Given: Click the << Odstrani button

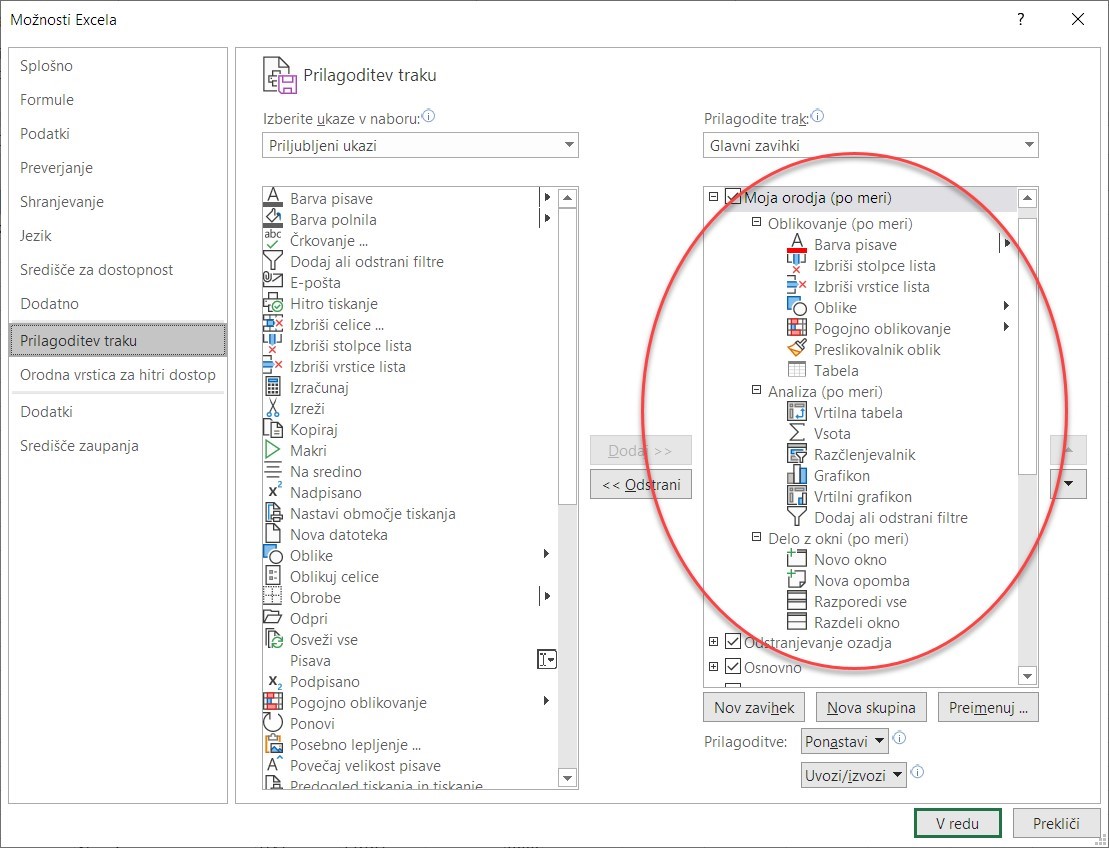Looking at the screenshot, I should (641, 484).
